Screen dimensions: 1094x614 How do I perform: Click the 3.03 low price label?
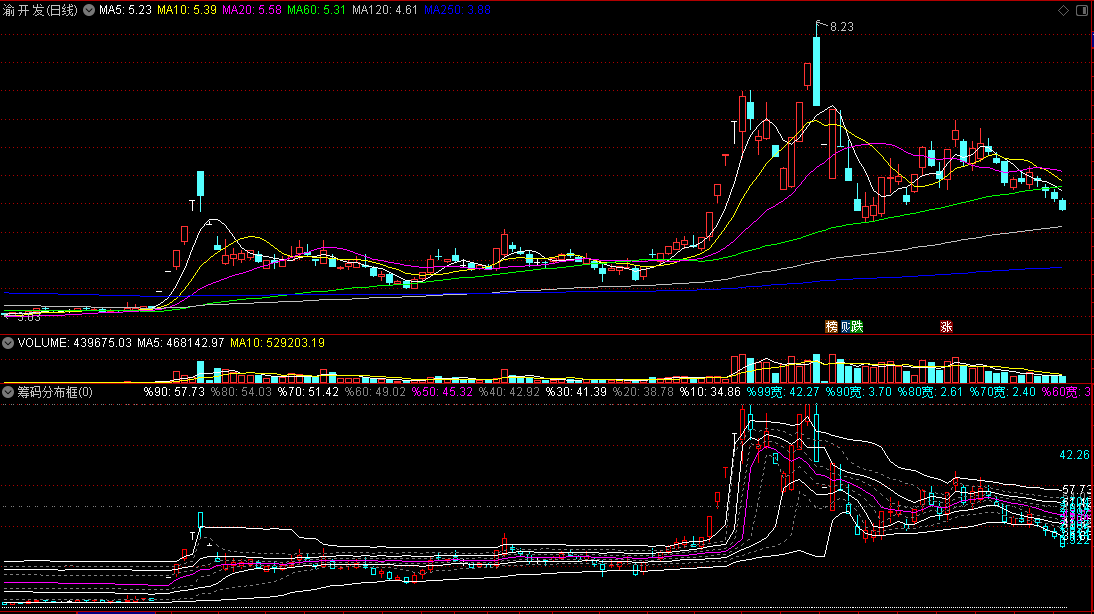[x=29, y=317]
